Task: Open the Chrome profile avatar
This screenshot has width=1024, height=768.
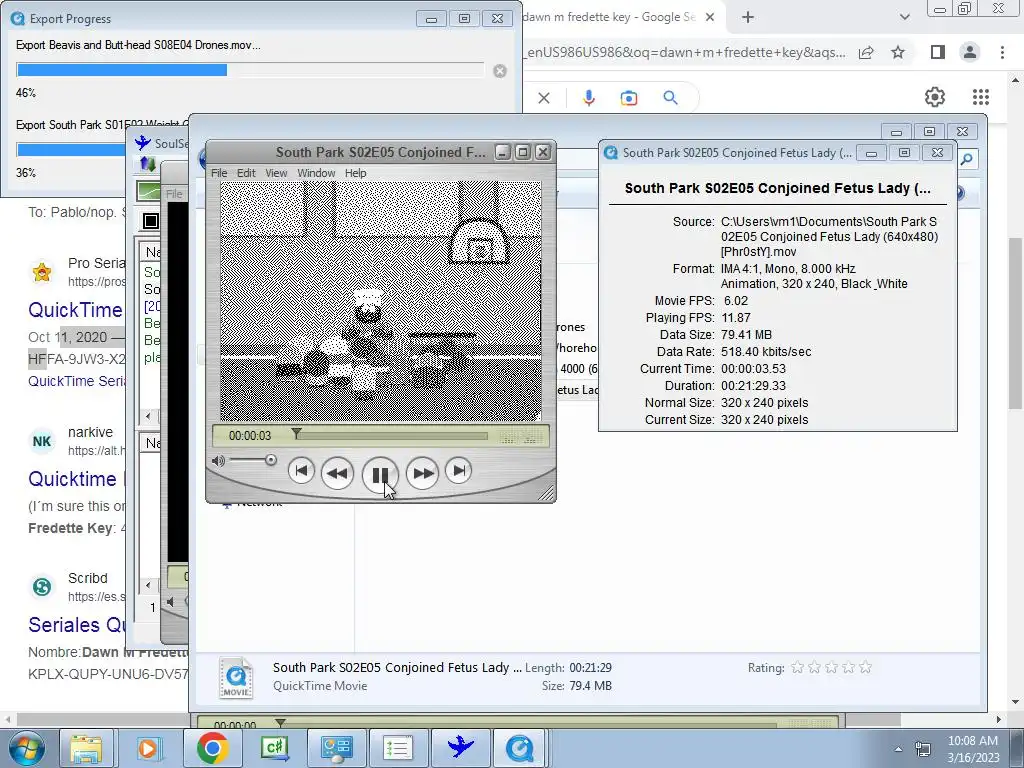Action: point(970,52)
